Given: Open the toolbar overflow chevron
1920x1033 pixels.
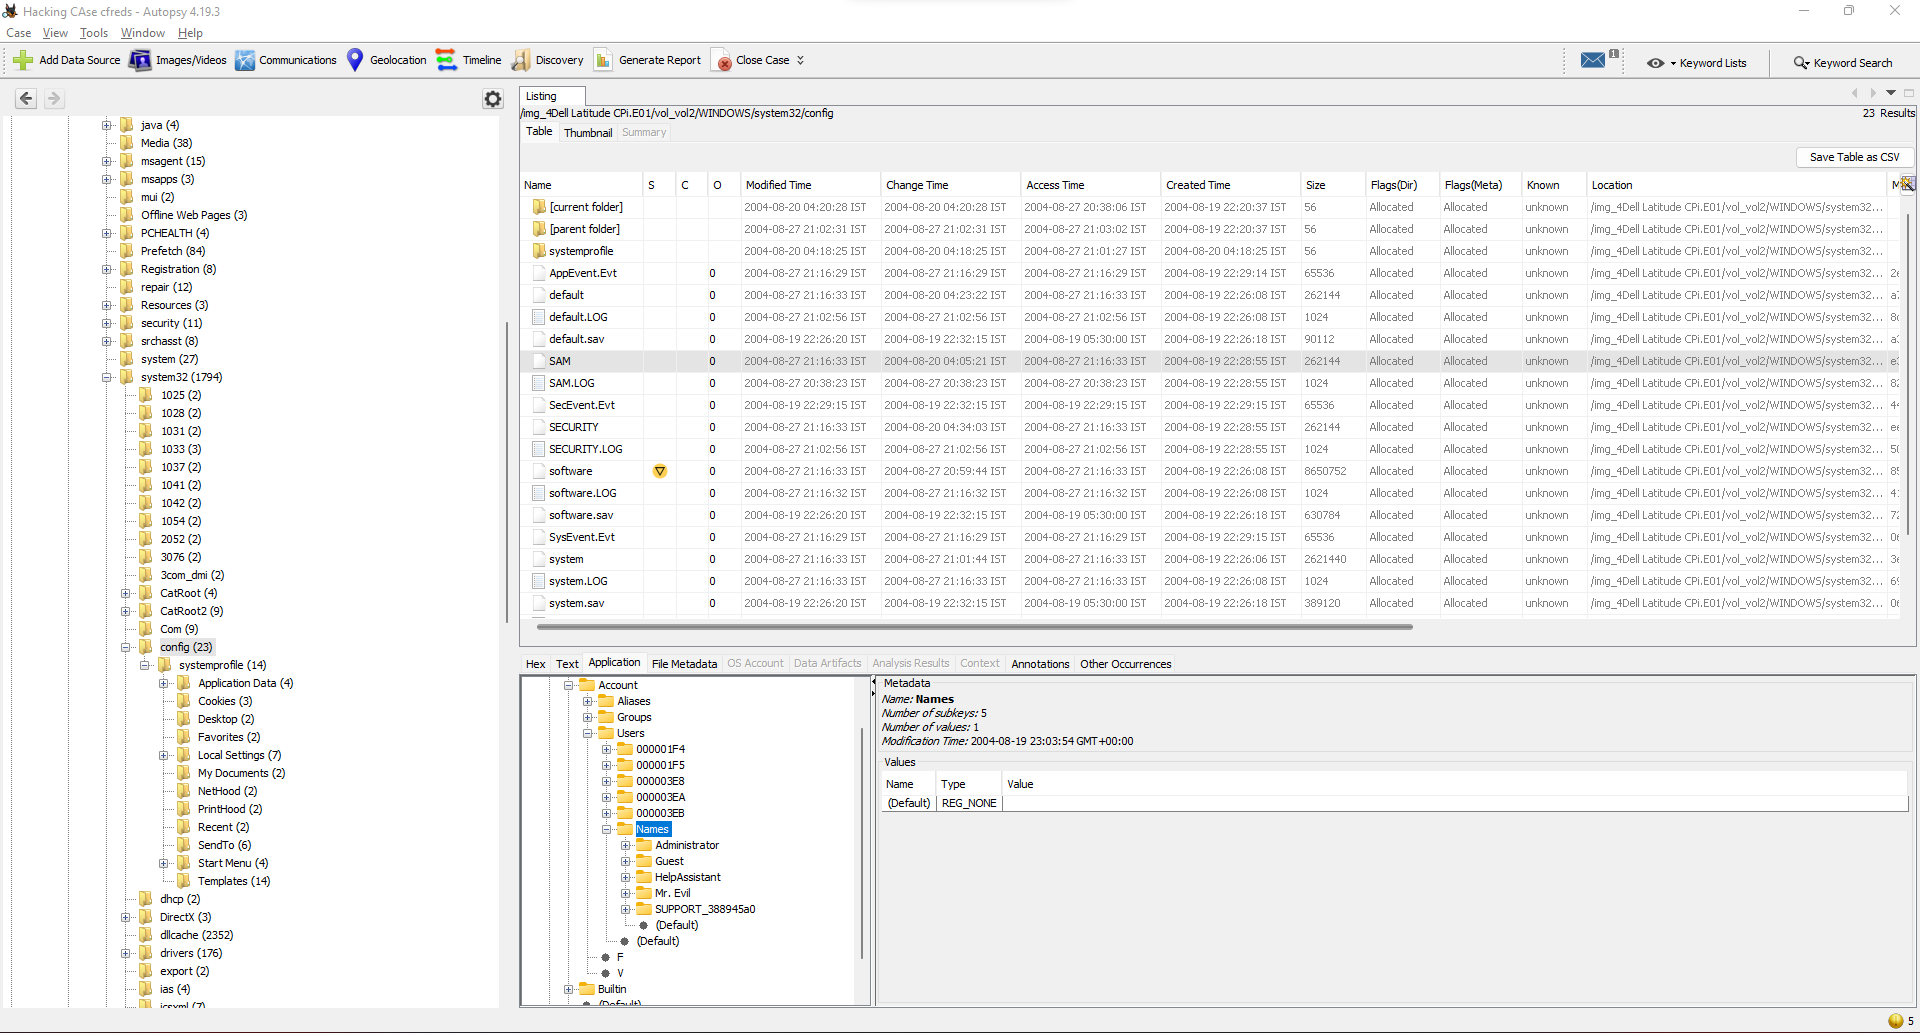Looking at the screenshot, I should 800,60.
